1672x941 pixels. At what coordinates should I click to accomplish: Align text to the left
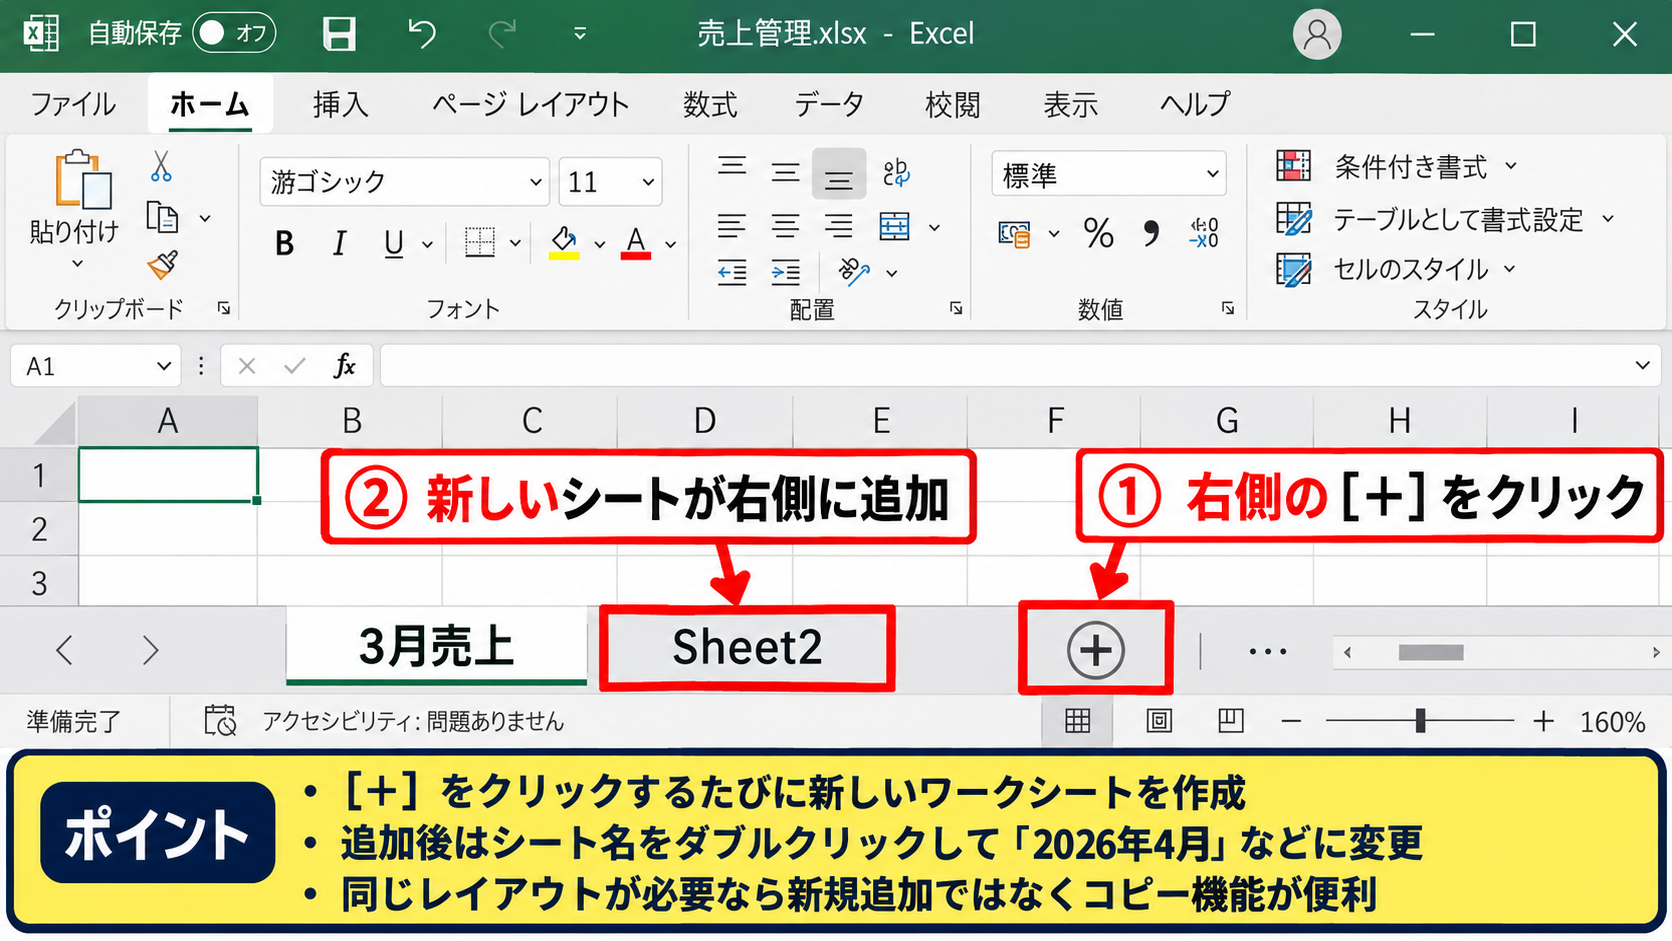[x=732, y=227]
